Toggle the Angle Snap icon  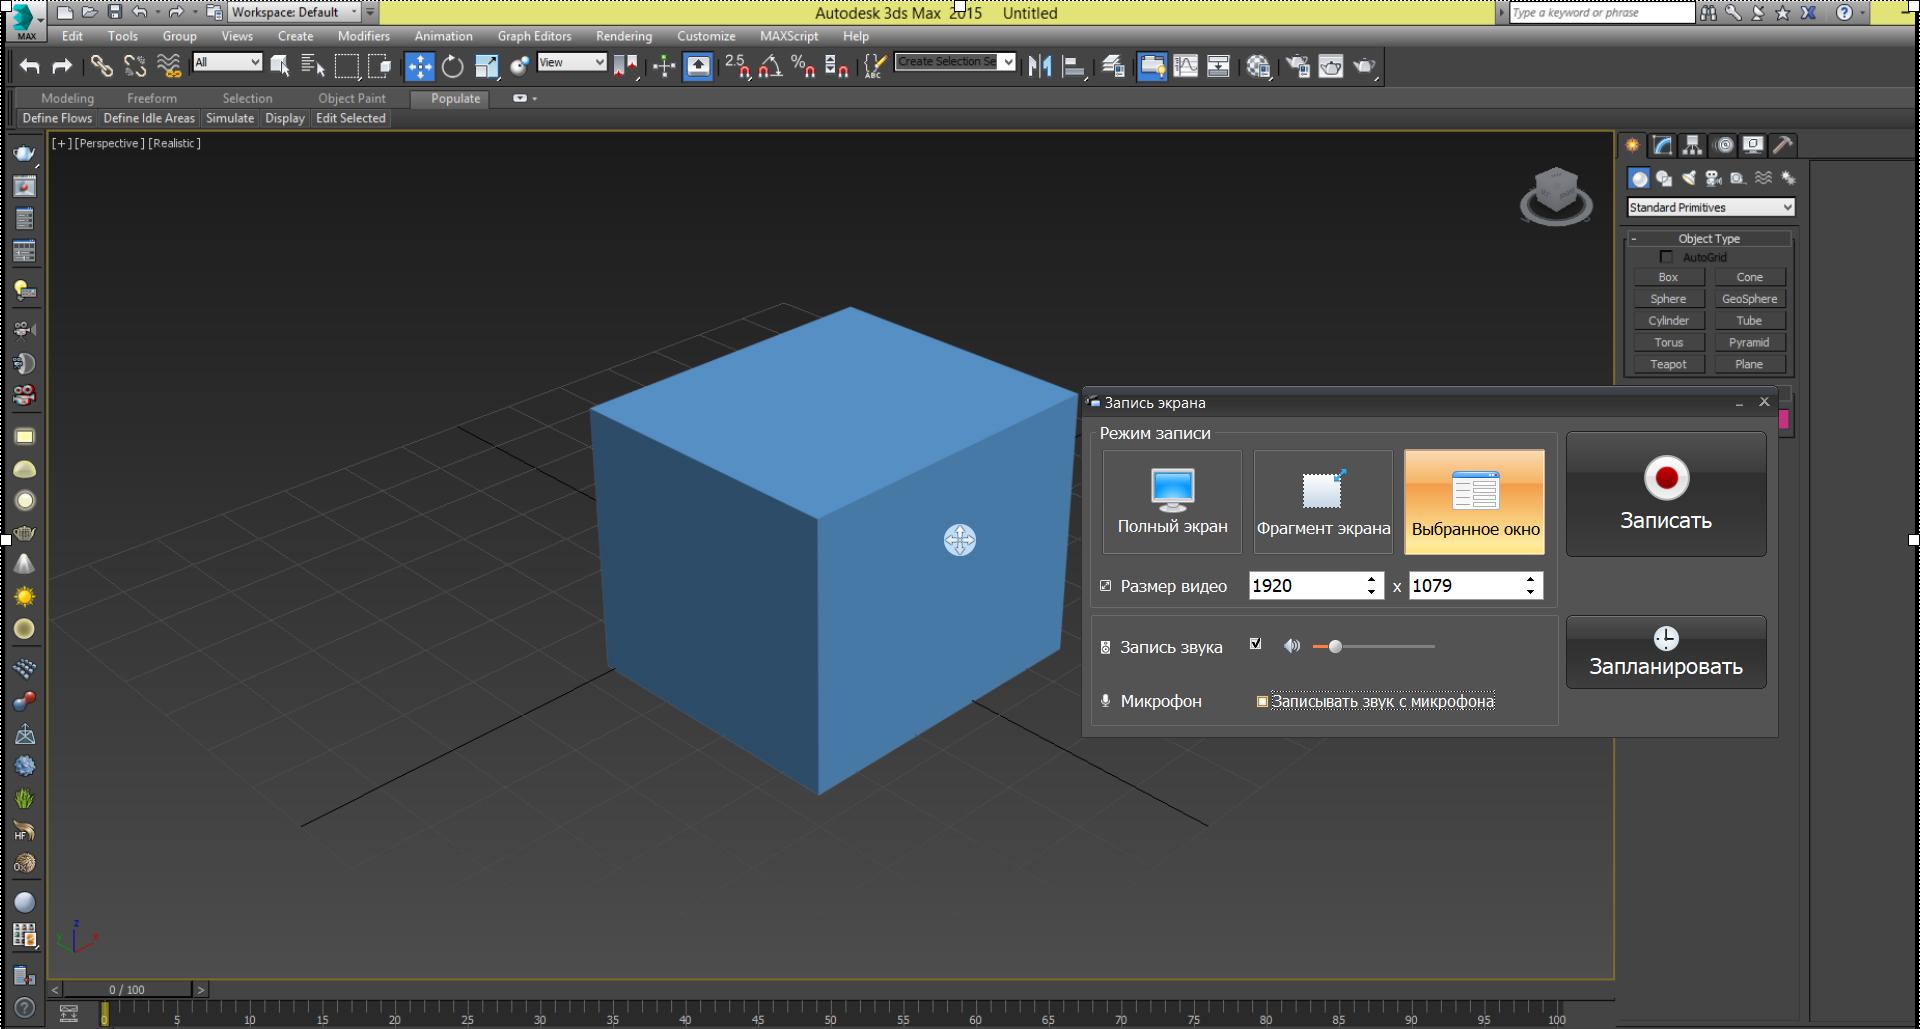coord(769,67)
